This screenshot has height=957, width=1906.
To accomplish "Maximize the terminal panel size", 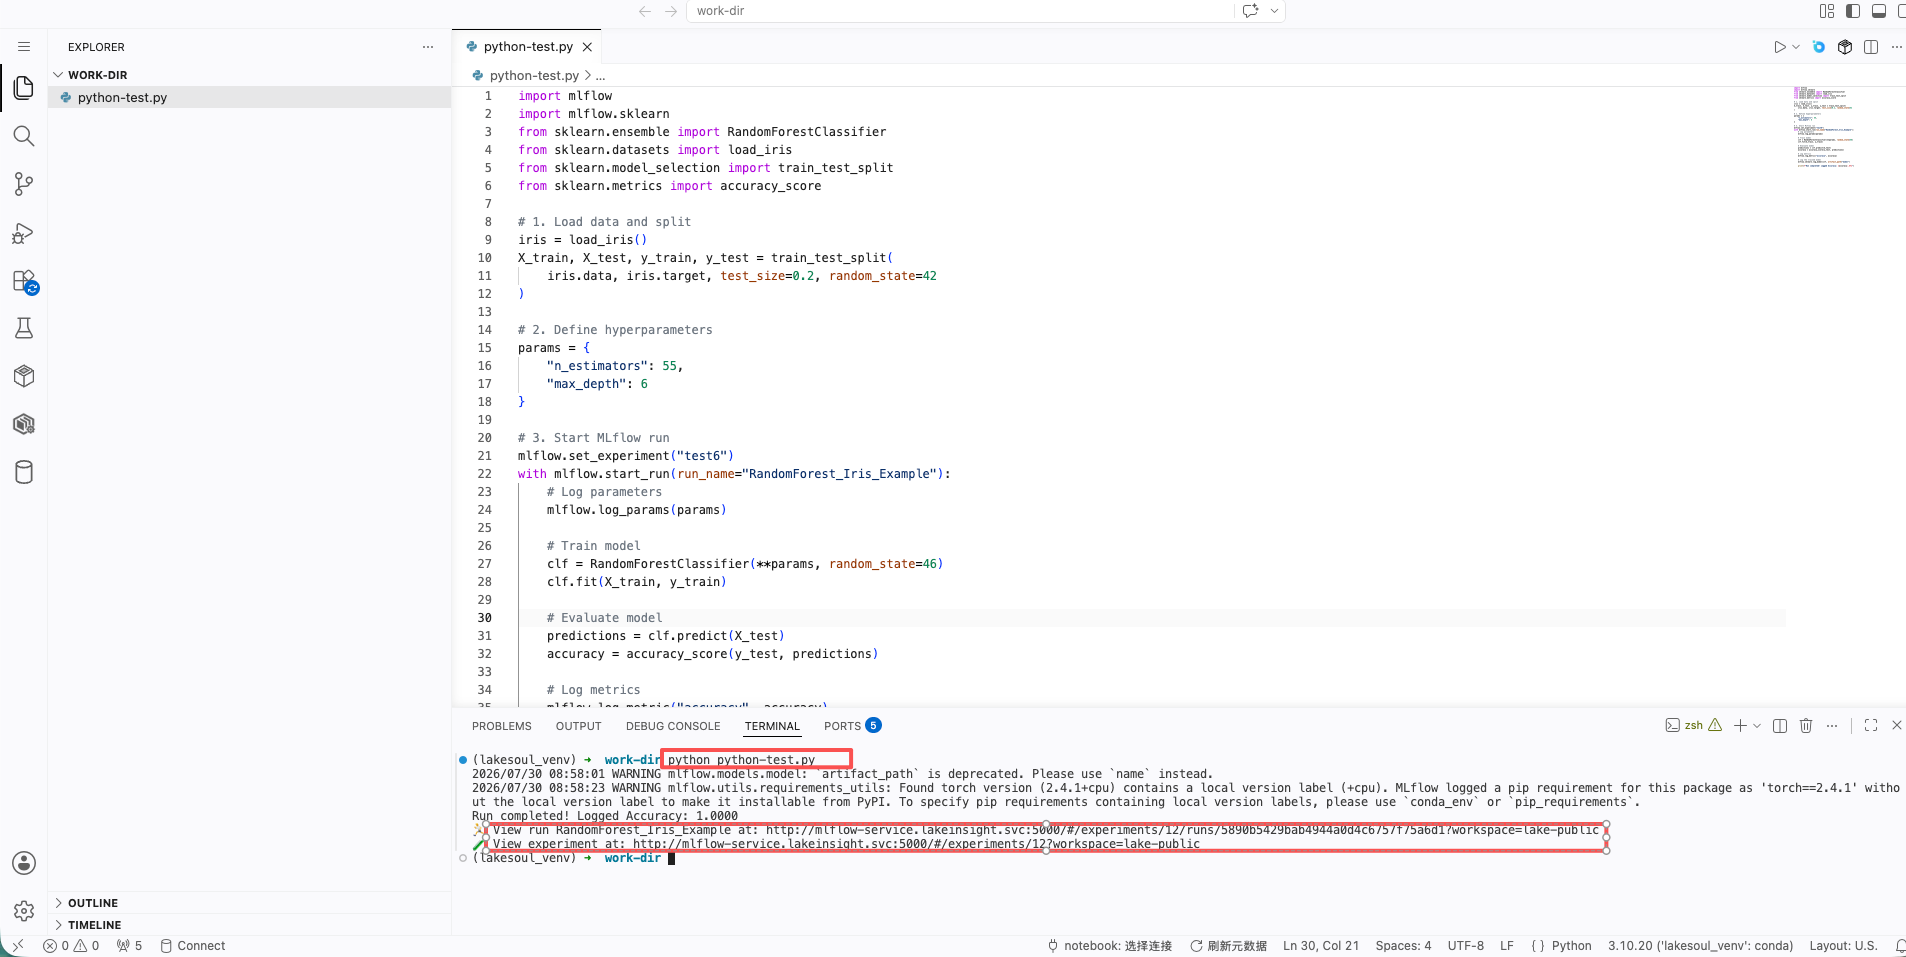I will (x=1871, y=726).
